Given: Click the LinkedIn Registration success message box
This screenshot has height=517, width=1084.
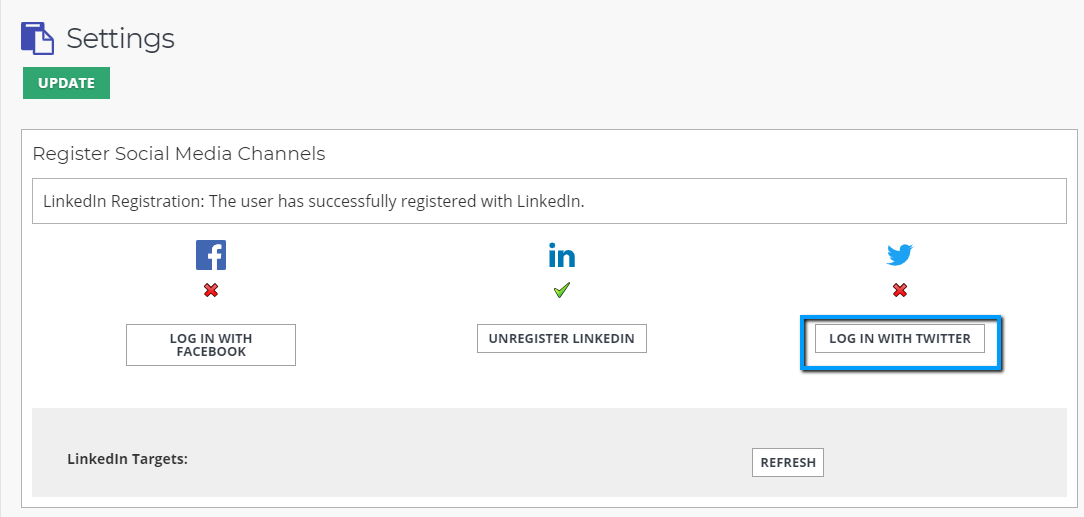Looking at the screenshot, I should click(549, 201).
